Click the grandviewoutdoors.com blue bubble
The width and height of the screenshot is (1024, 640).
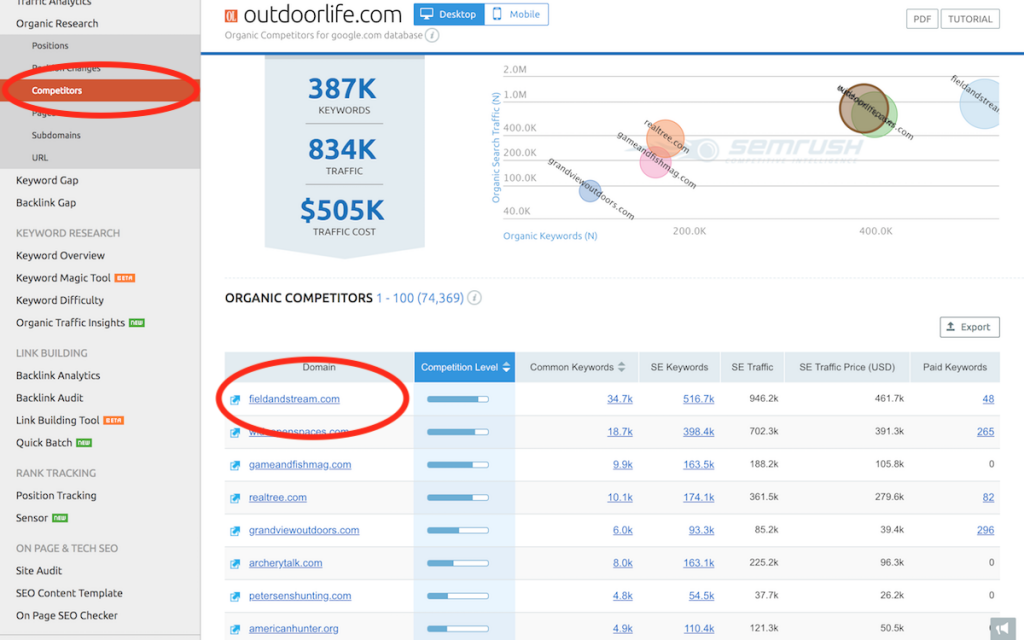coord(590,191)
